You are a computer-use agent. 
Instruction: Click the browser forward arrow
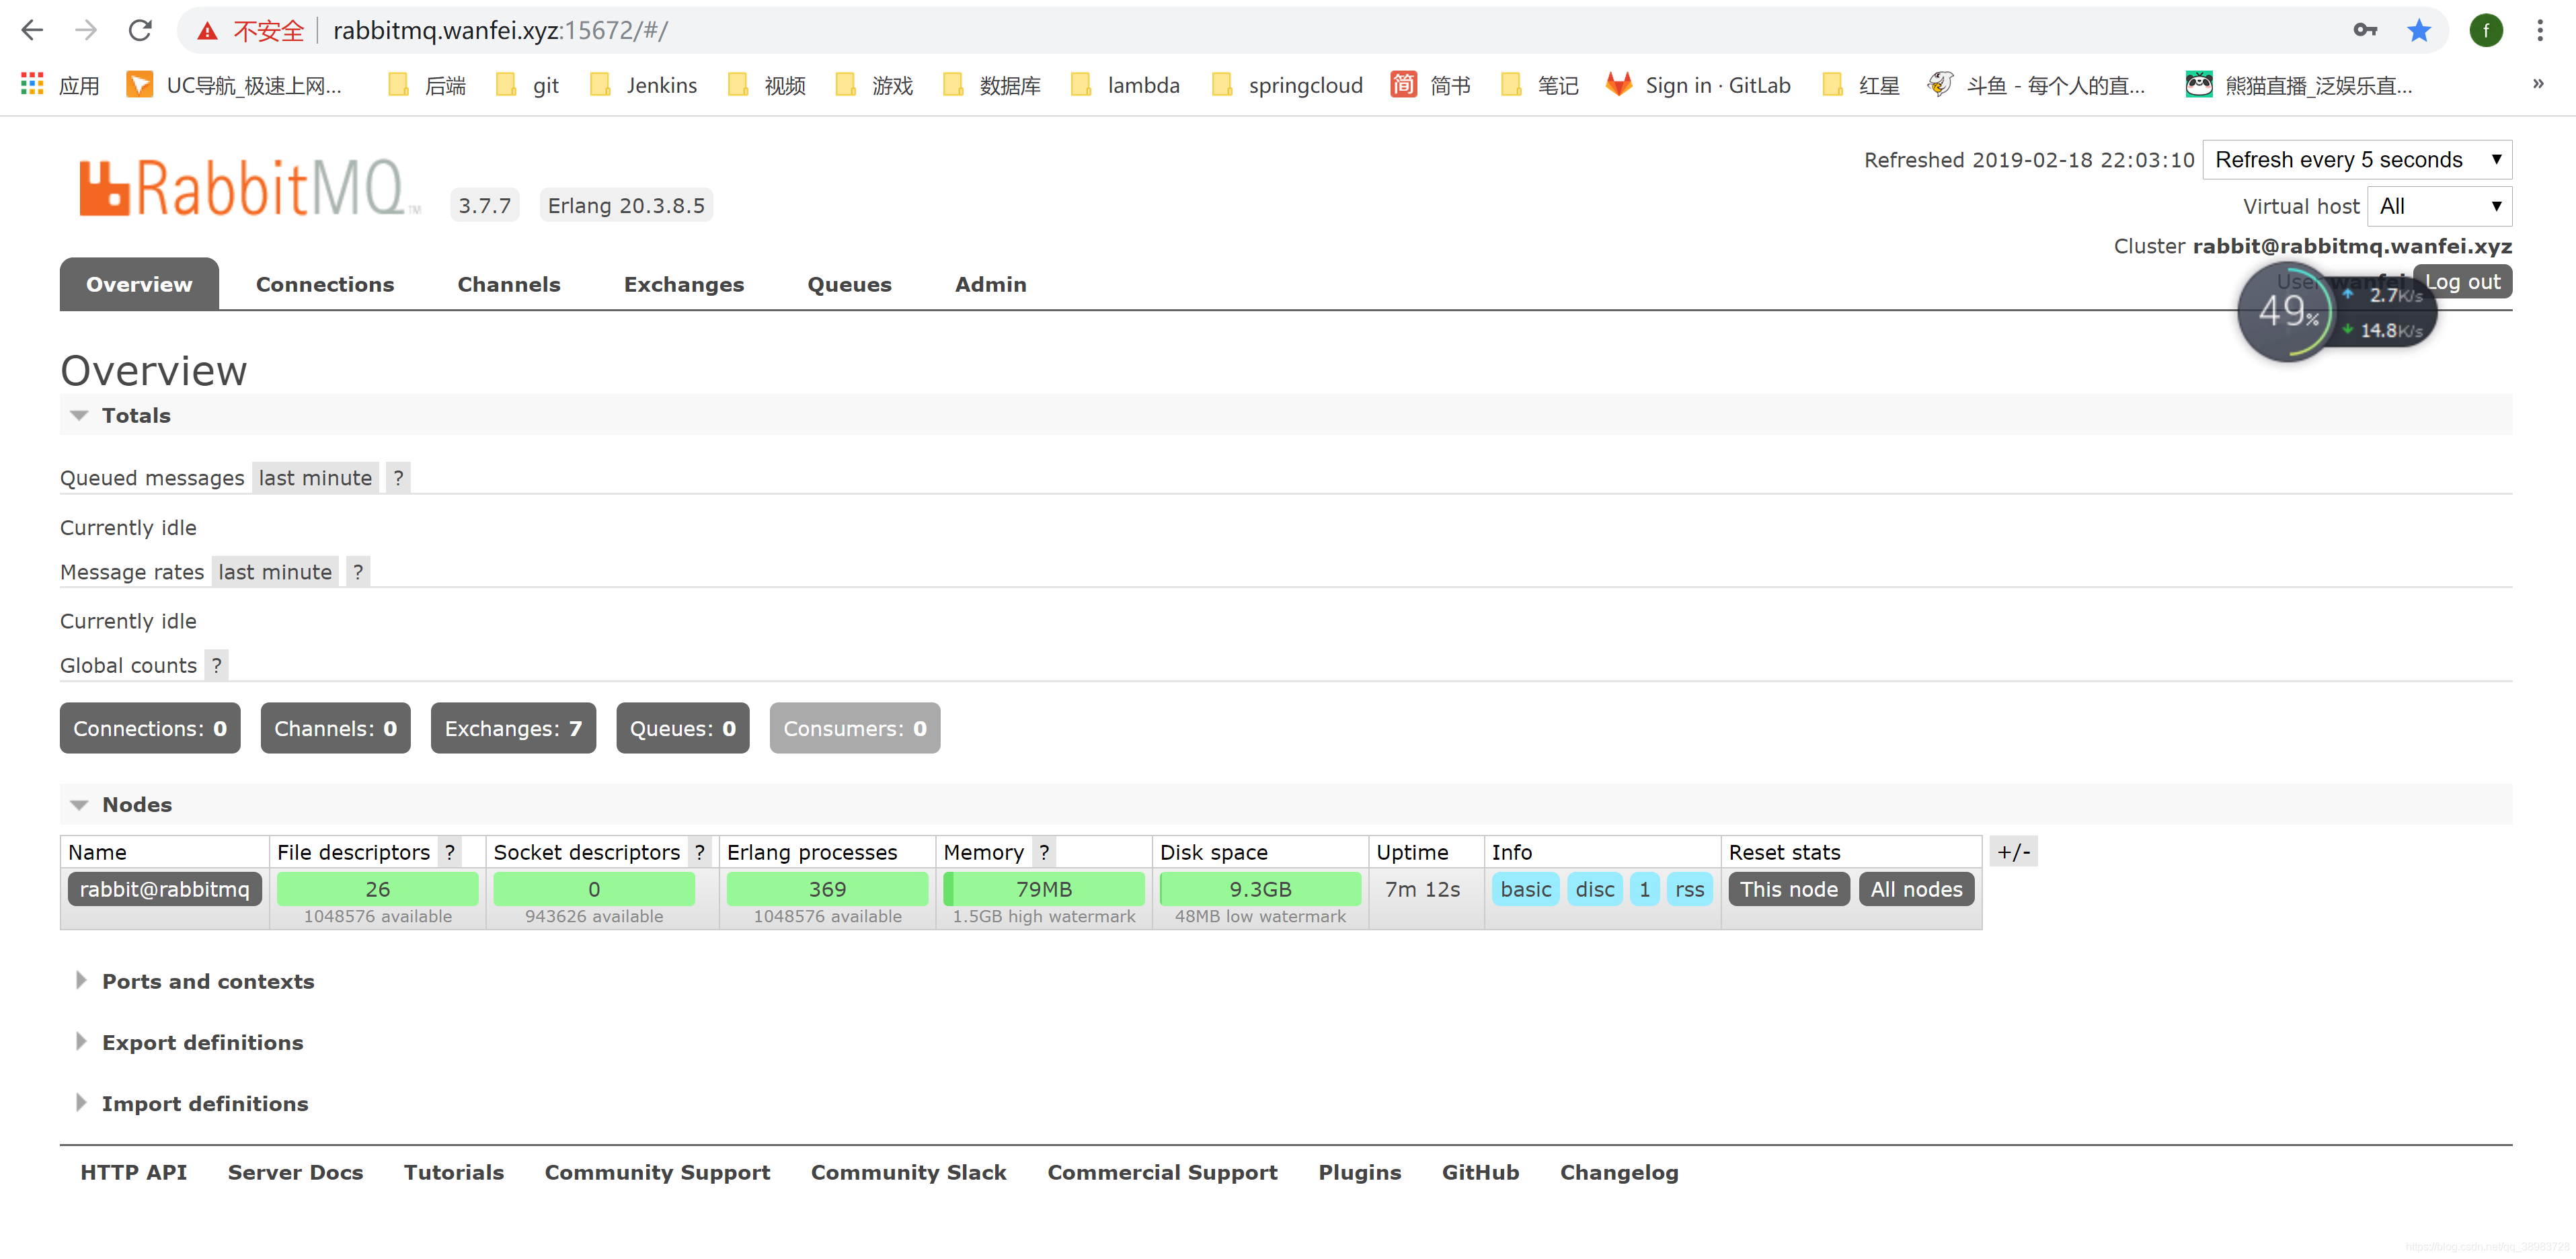point(86,30)
